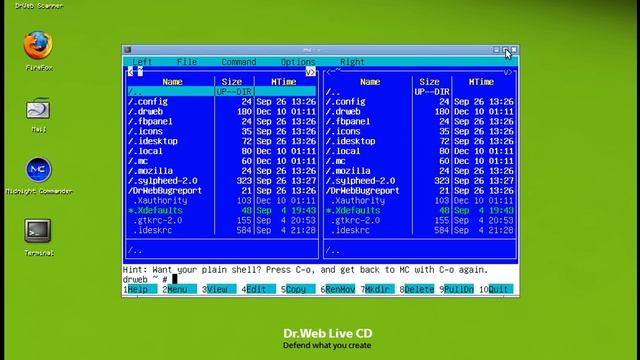Select *.Xdefaults in right panel
This screenshot has height=360, width=640.
(420, 210)
